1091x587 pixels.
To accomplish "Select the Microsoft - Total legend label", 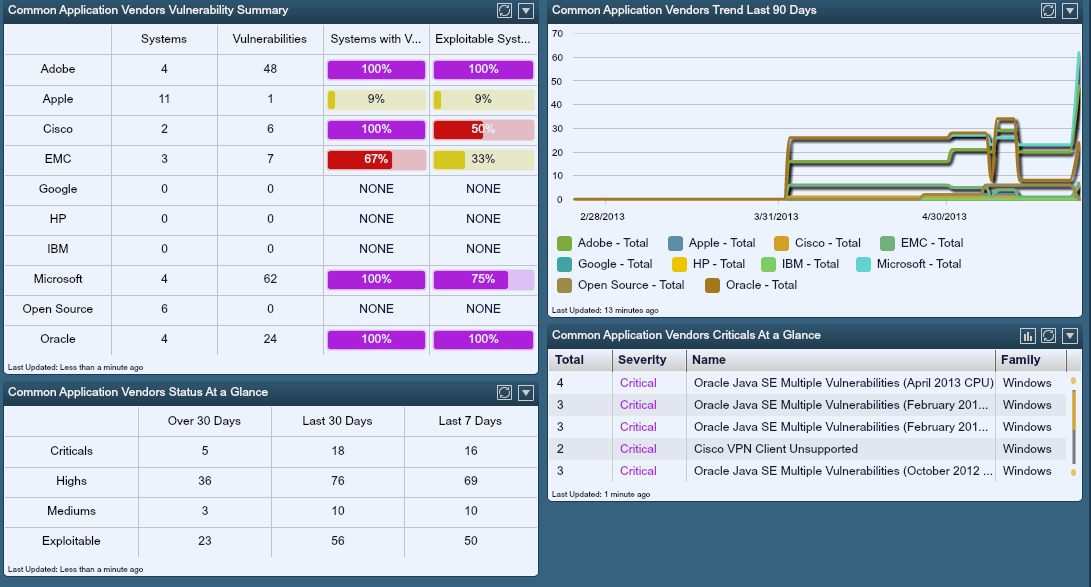I will tap(918, 264).
